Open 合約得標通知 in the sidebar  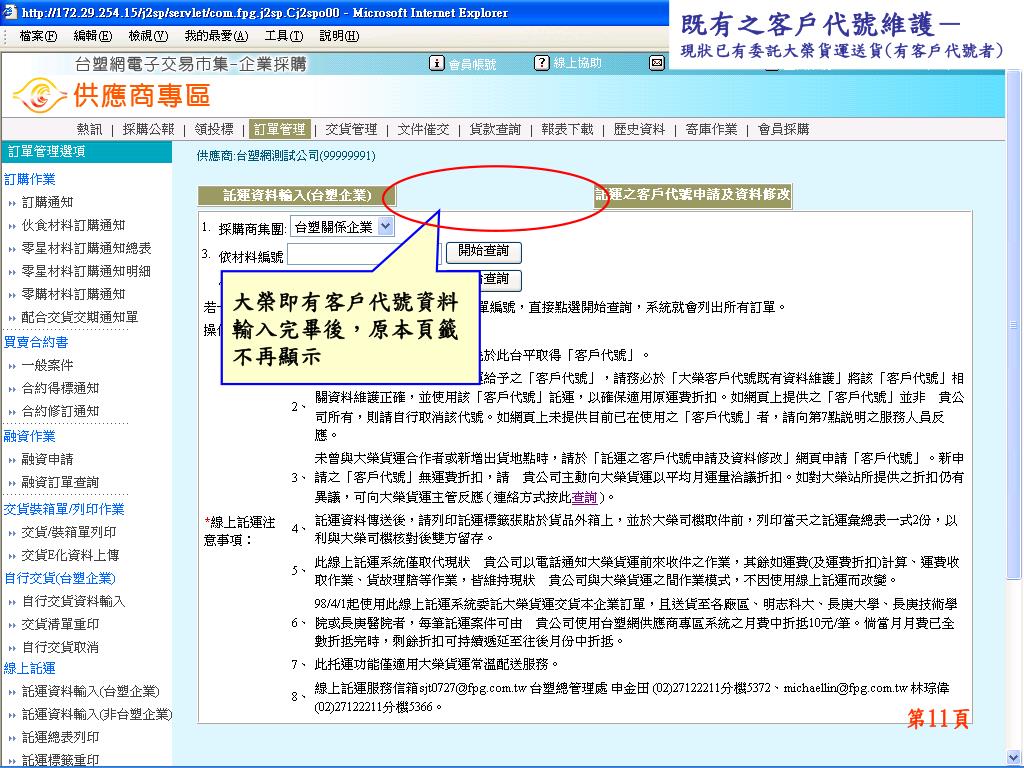click(x=60, y=389)
